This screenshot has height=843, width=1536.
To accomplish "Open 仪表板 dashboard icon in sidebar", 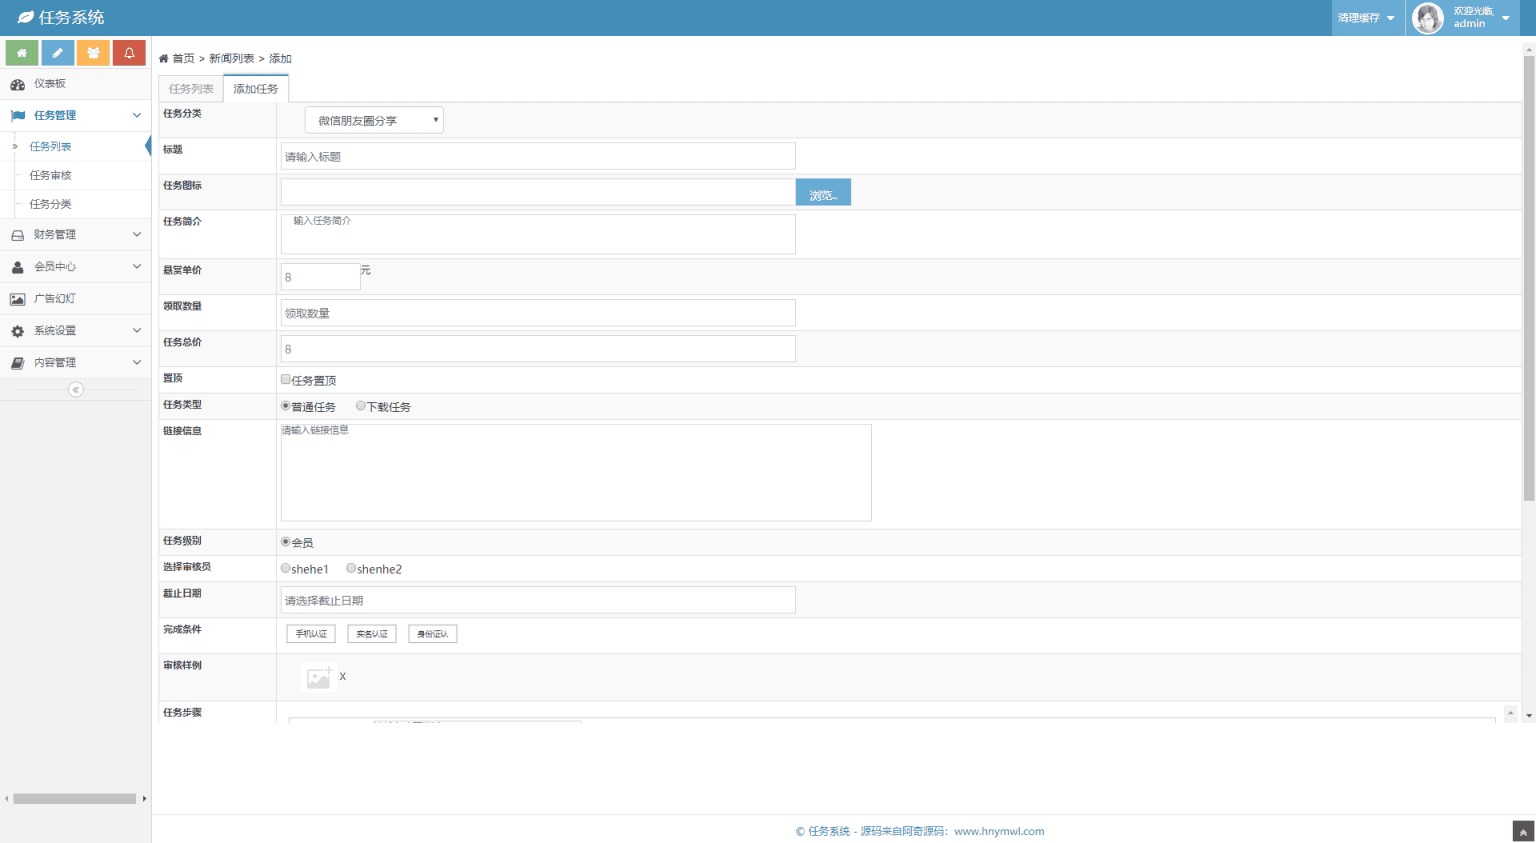I will 18,84.
